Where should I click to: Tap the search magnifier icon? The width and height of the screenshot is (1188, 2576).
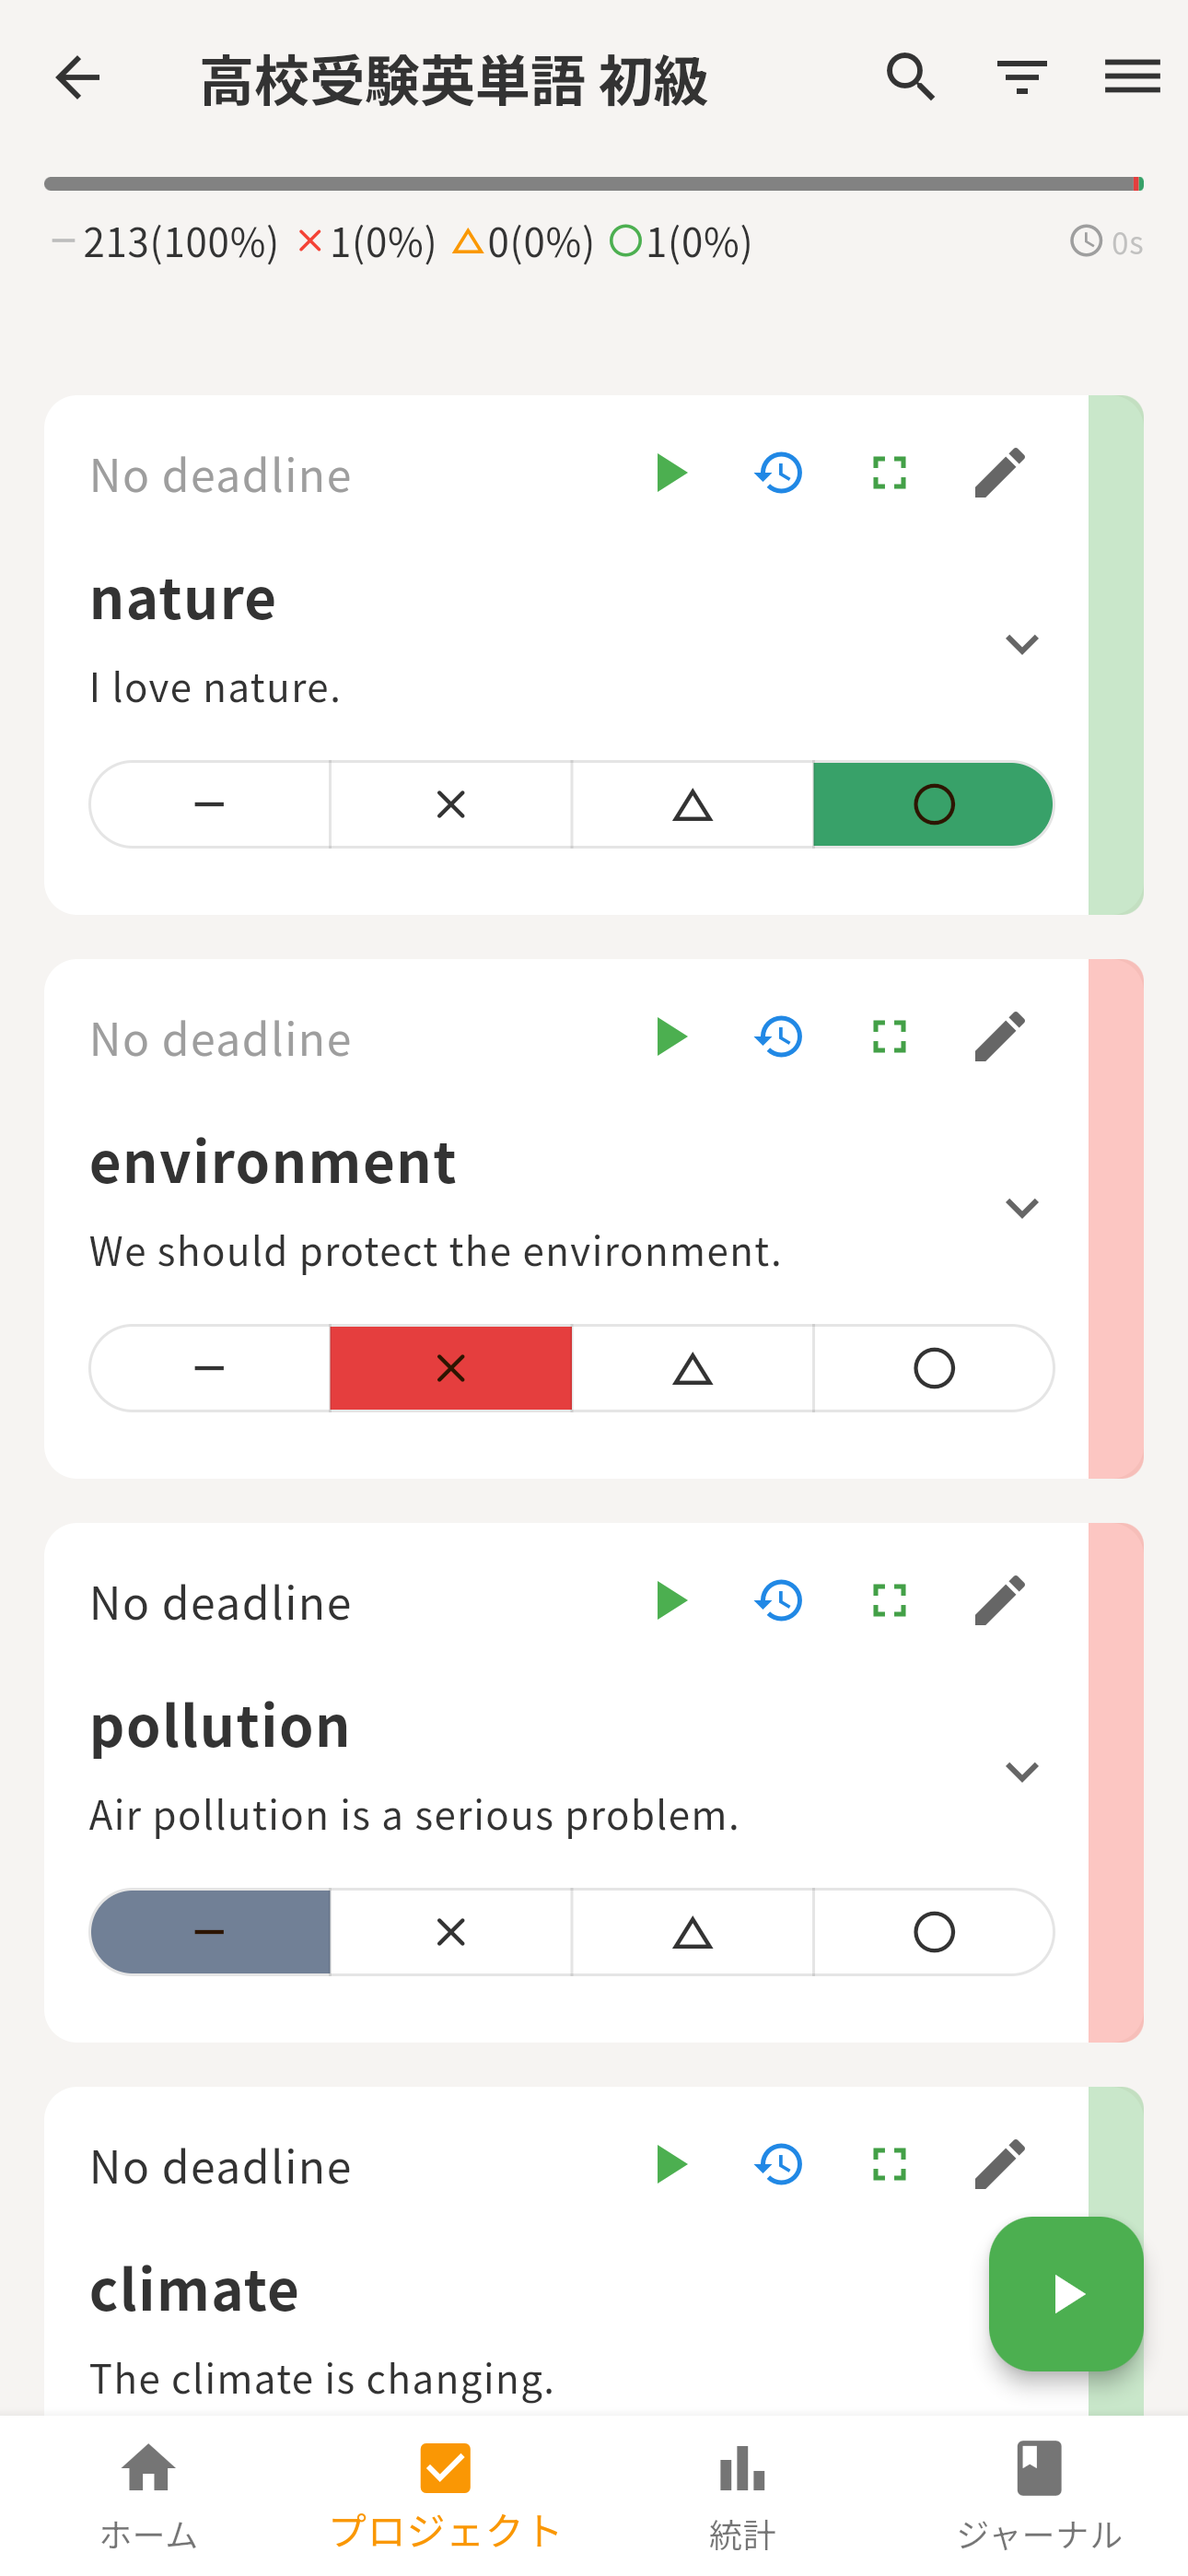coord(910,78)
